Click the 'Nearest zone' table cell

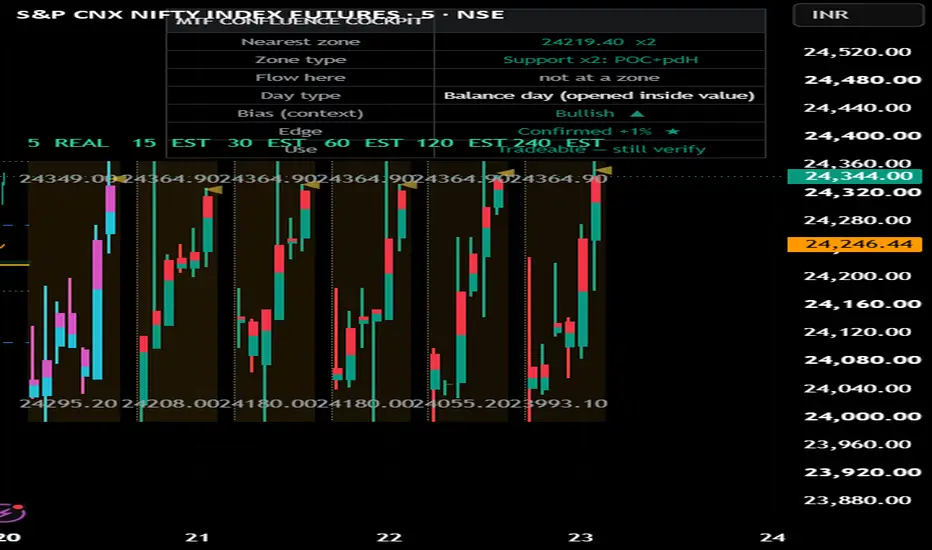[x=300, y=42]
